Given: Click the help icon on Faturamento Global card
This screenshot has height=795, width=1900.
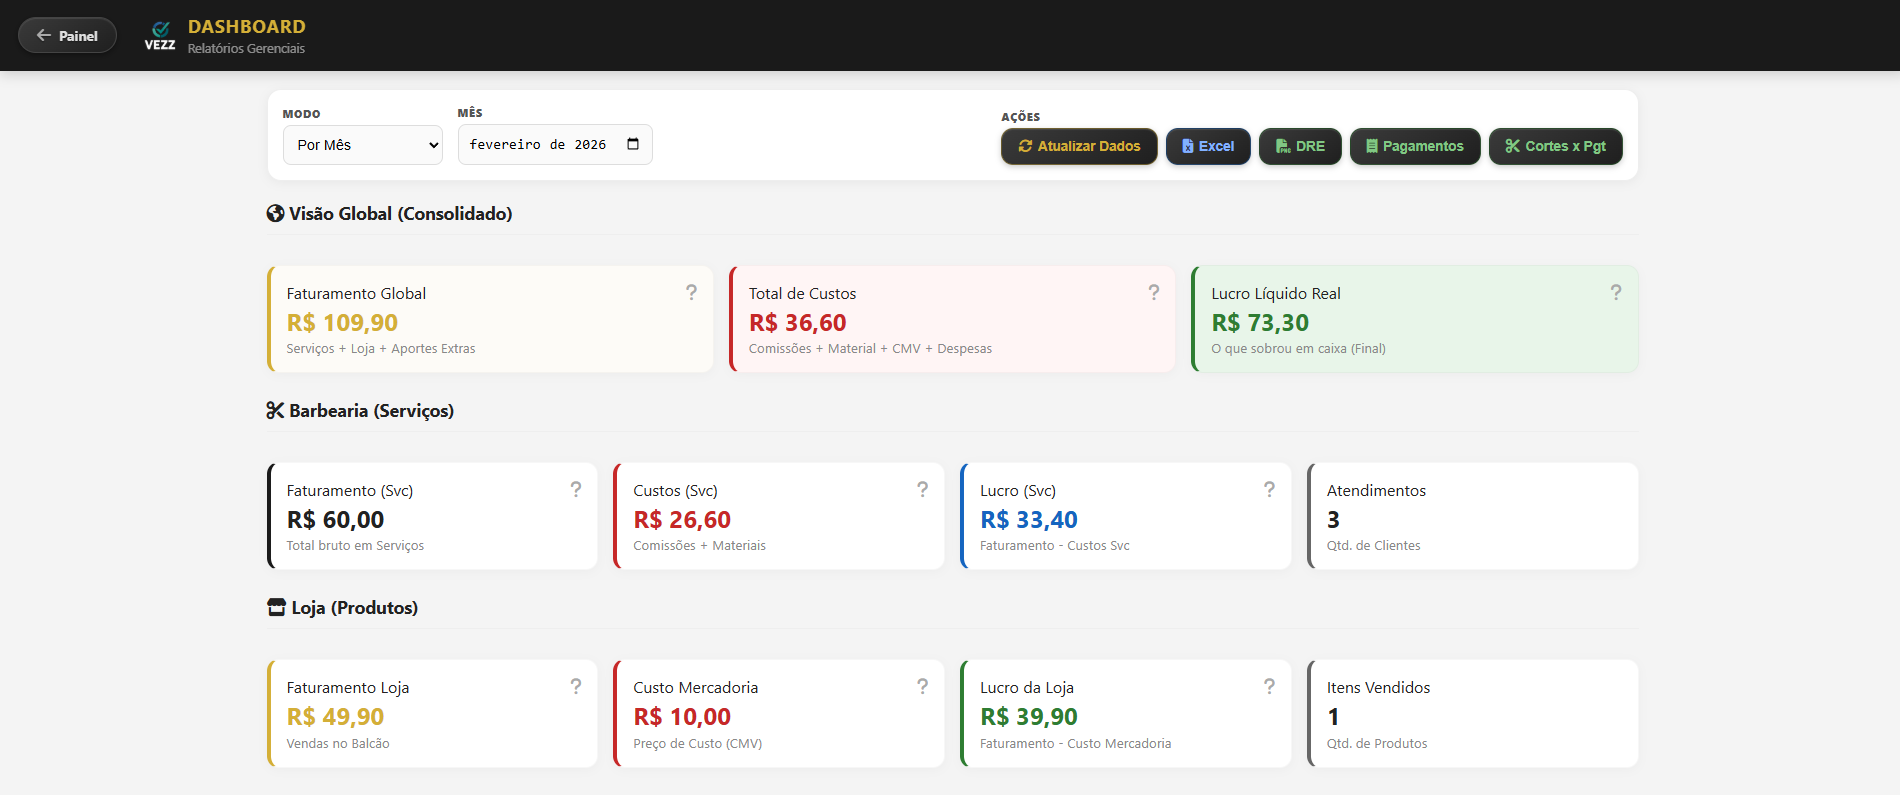Looking at the screenshot, I should [691, 292].
